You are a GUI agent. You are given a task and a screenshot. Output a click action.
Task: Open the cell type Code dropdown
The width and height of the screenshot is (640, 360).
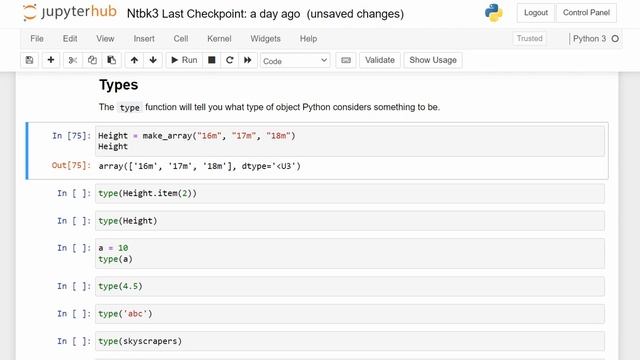295,60
